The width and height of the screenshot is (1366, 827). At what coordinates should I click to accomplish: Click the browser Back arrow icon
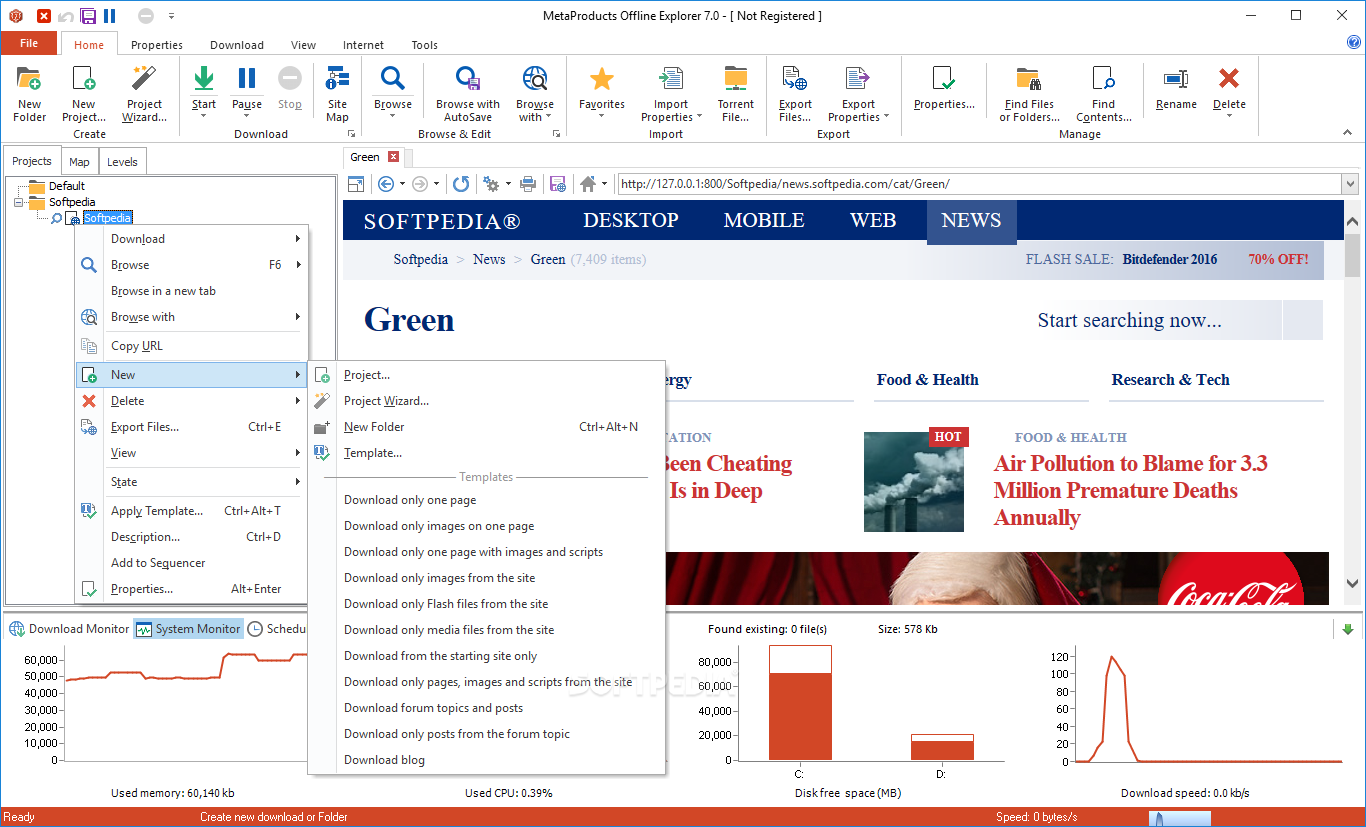386,184
